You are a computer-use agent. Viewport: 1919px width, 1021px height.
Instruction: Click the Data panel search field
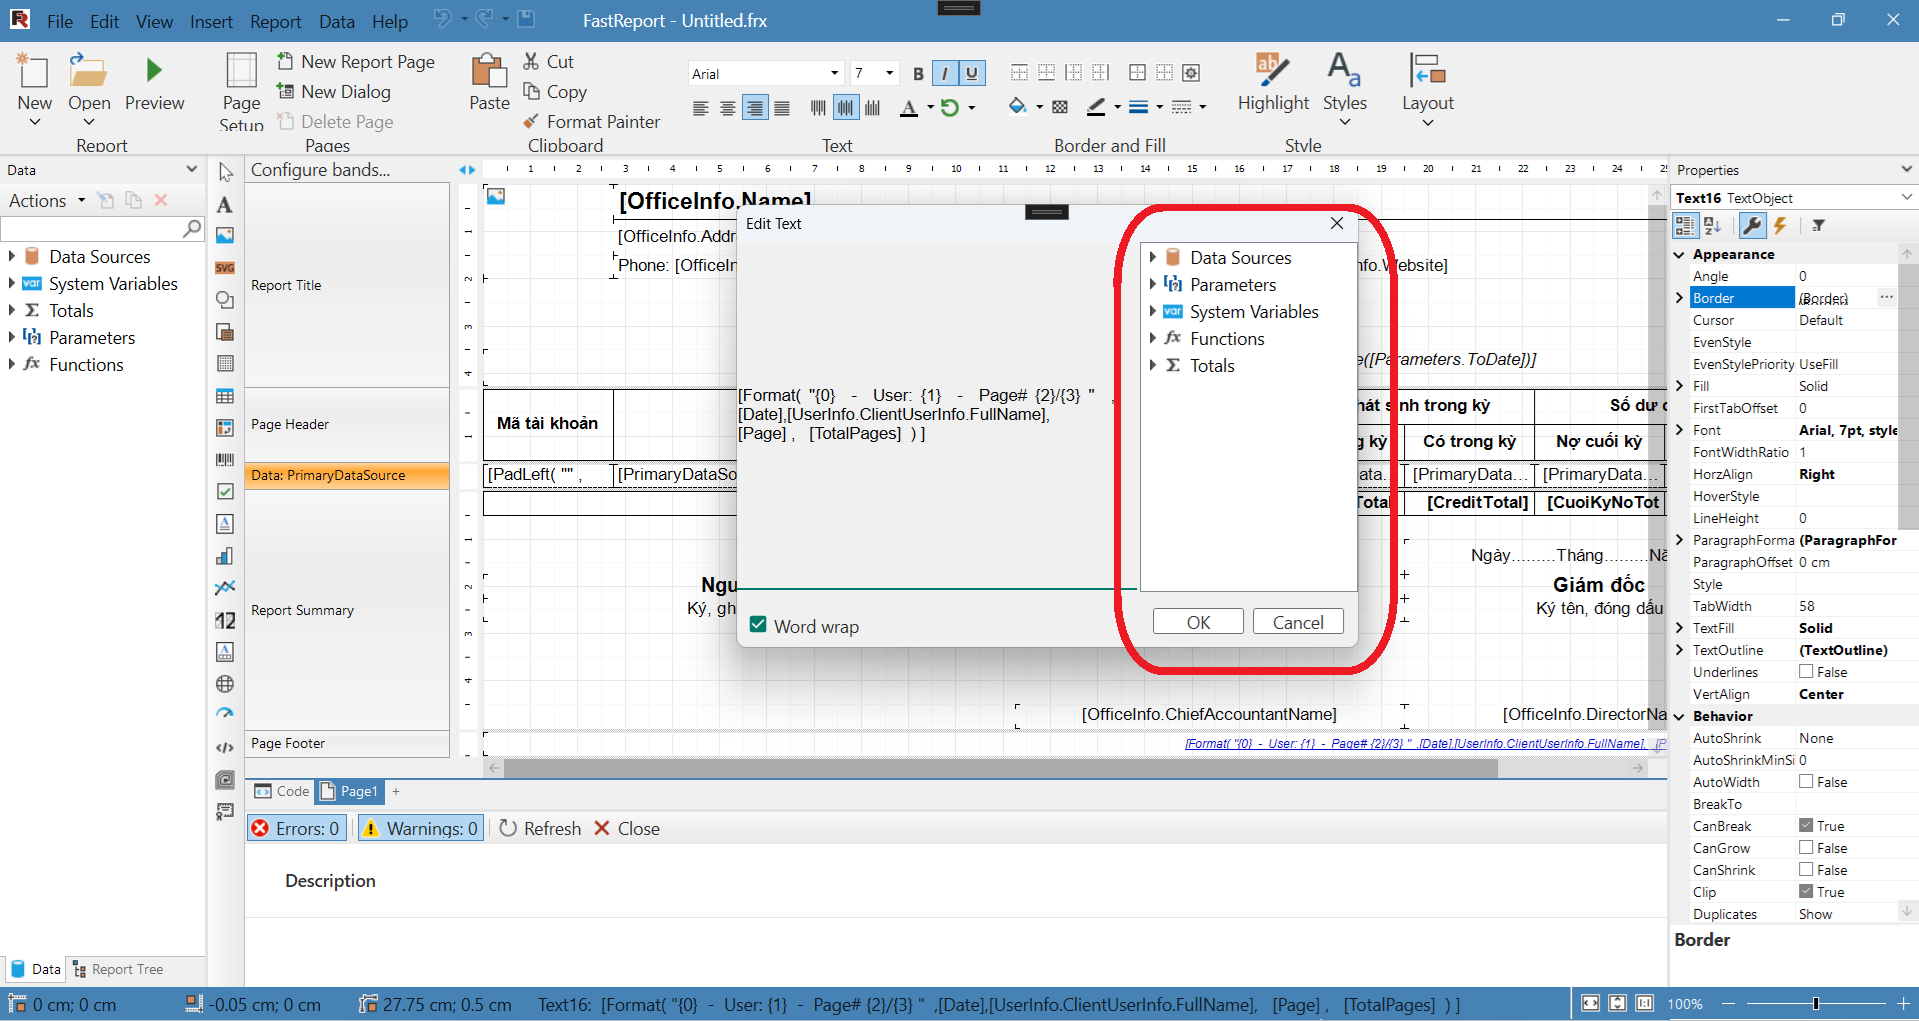(92, 229)
